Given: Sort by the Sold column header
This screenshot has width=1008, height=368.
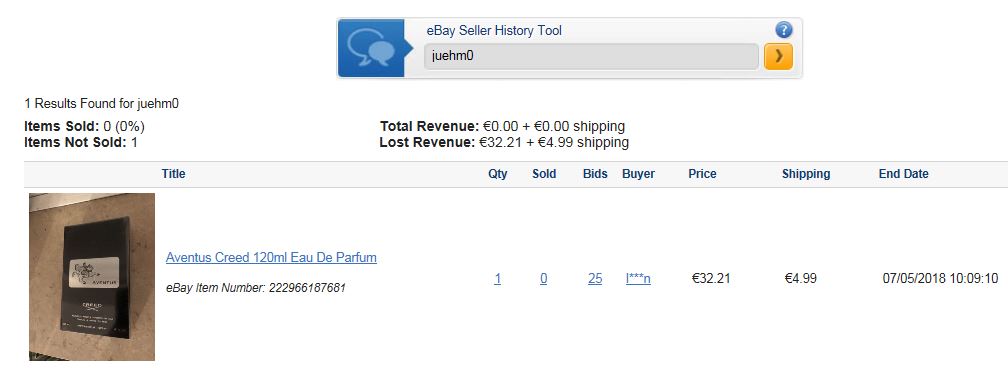Looking at the screenshot, I should (544, 174).
